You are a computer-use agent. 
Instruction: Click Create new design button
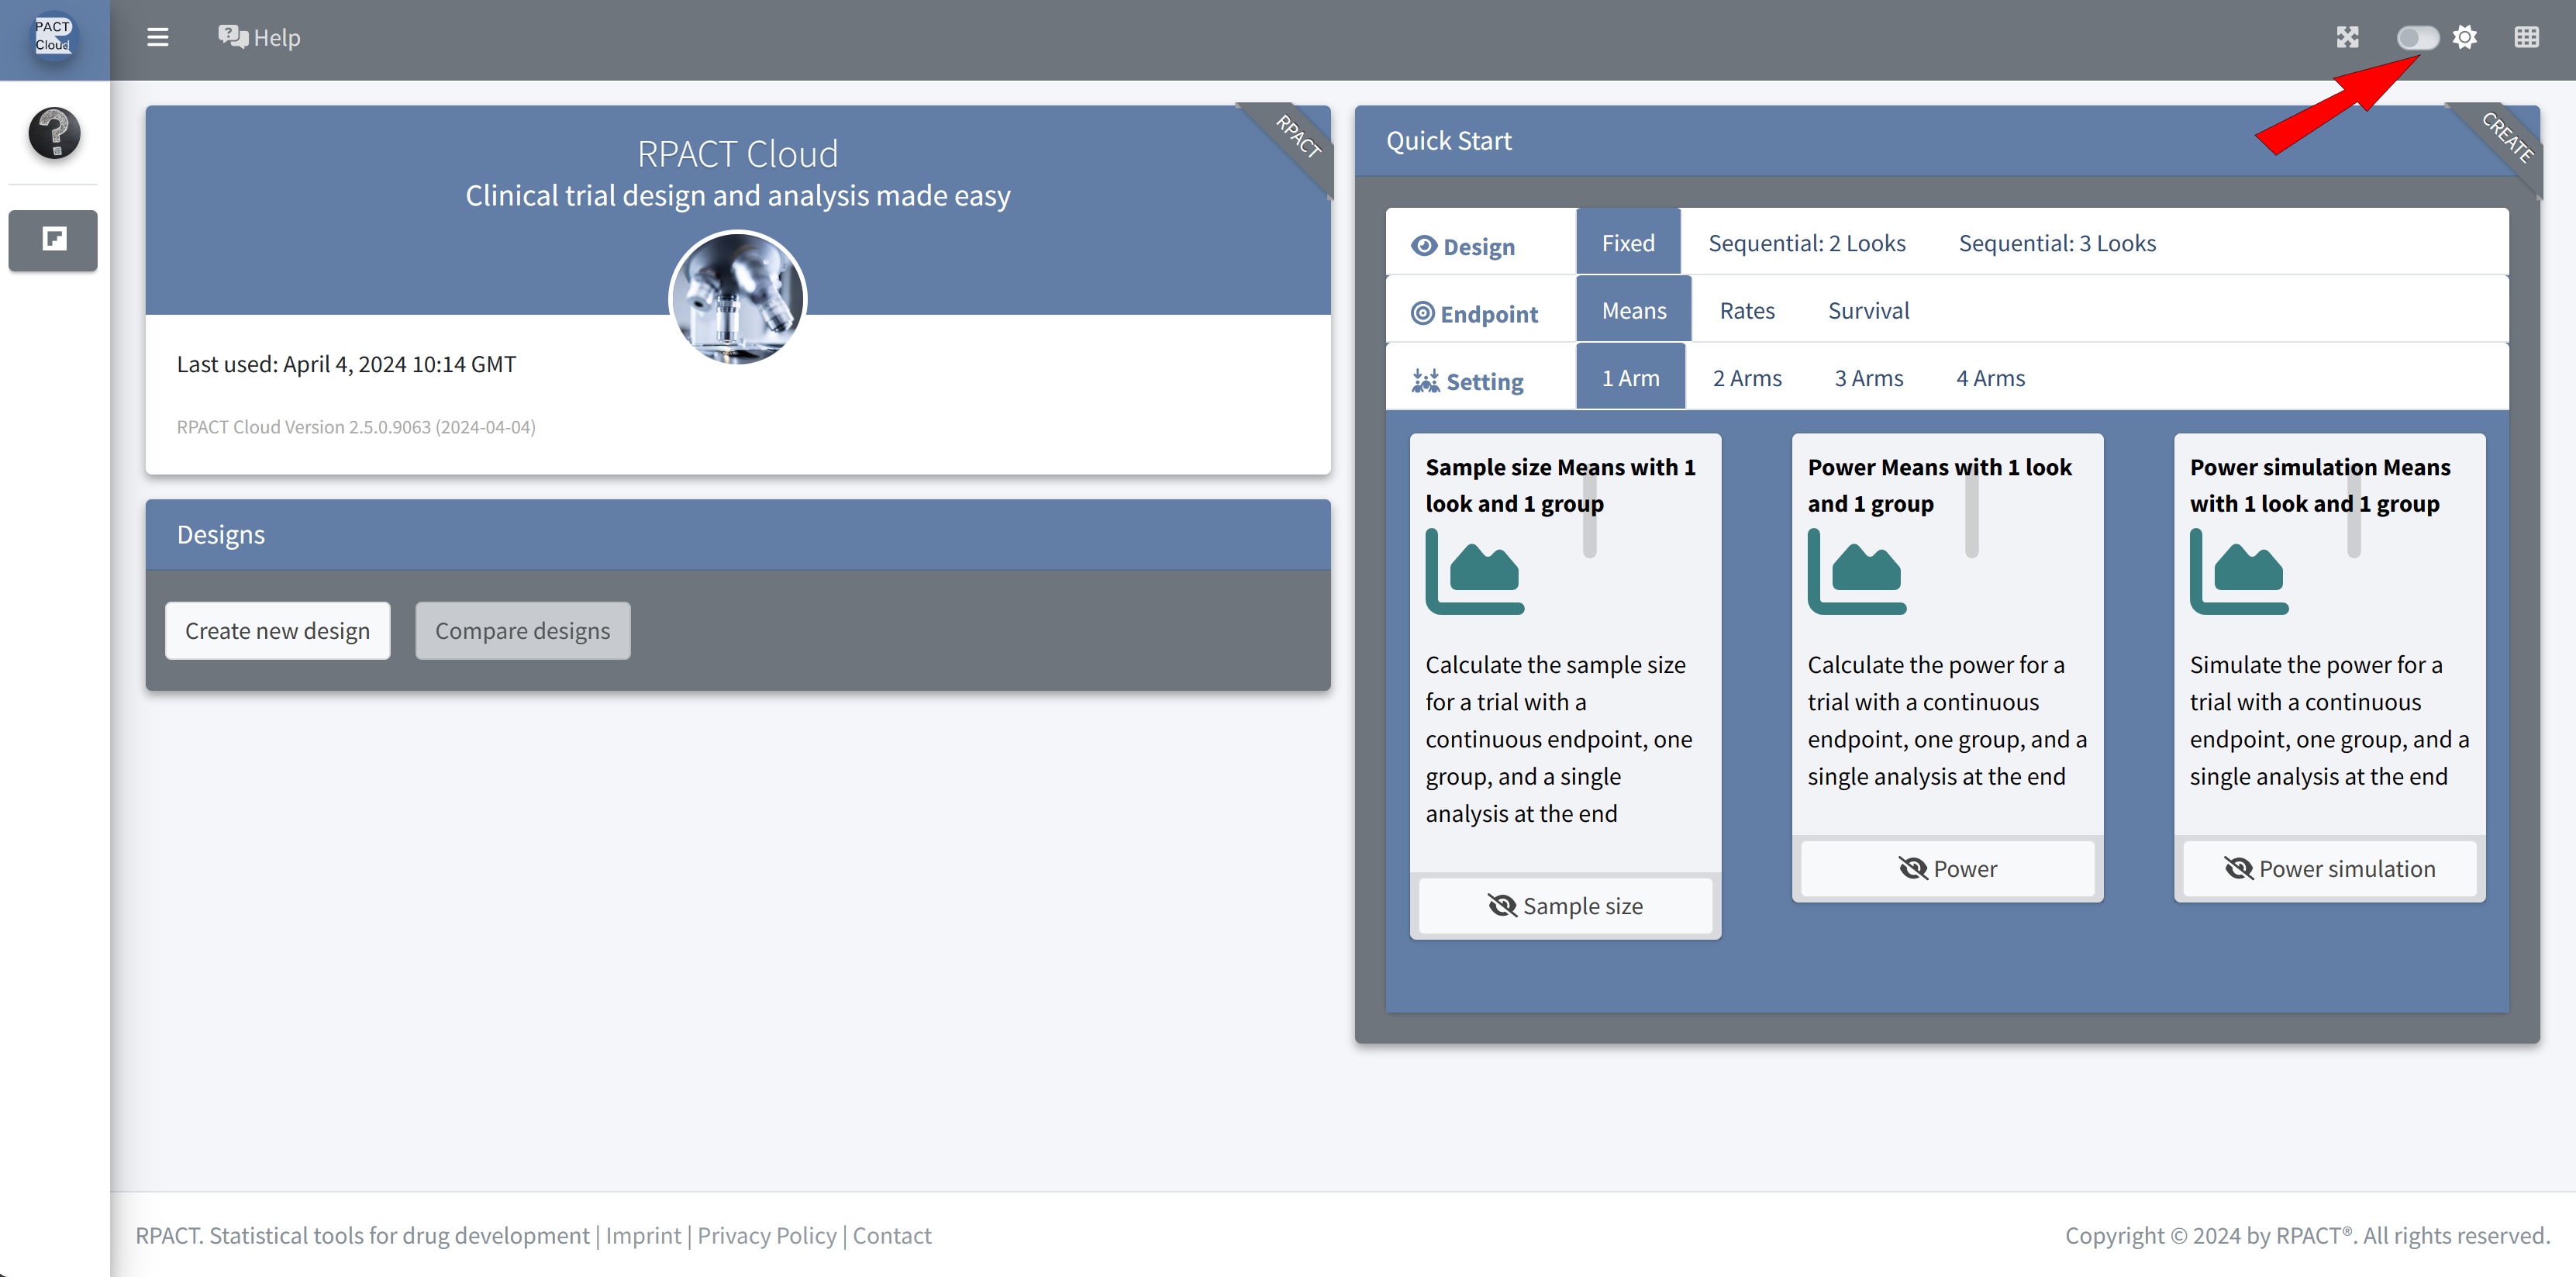coord(277,631)
